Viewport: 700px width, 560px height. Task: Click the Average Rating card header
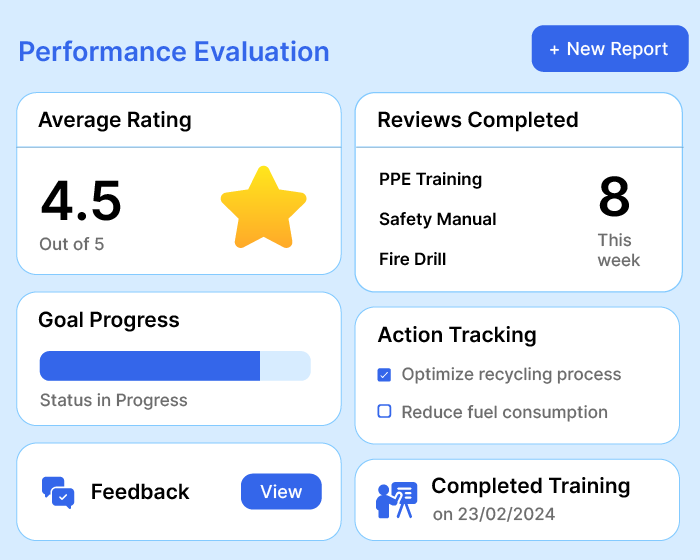point(115,121)
